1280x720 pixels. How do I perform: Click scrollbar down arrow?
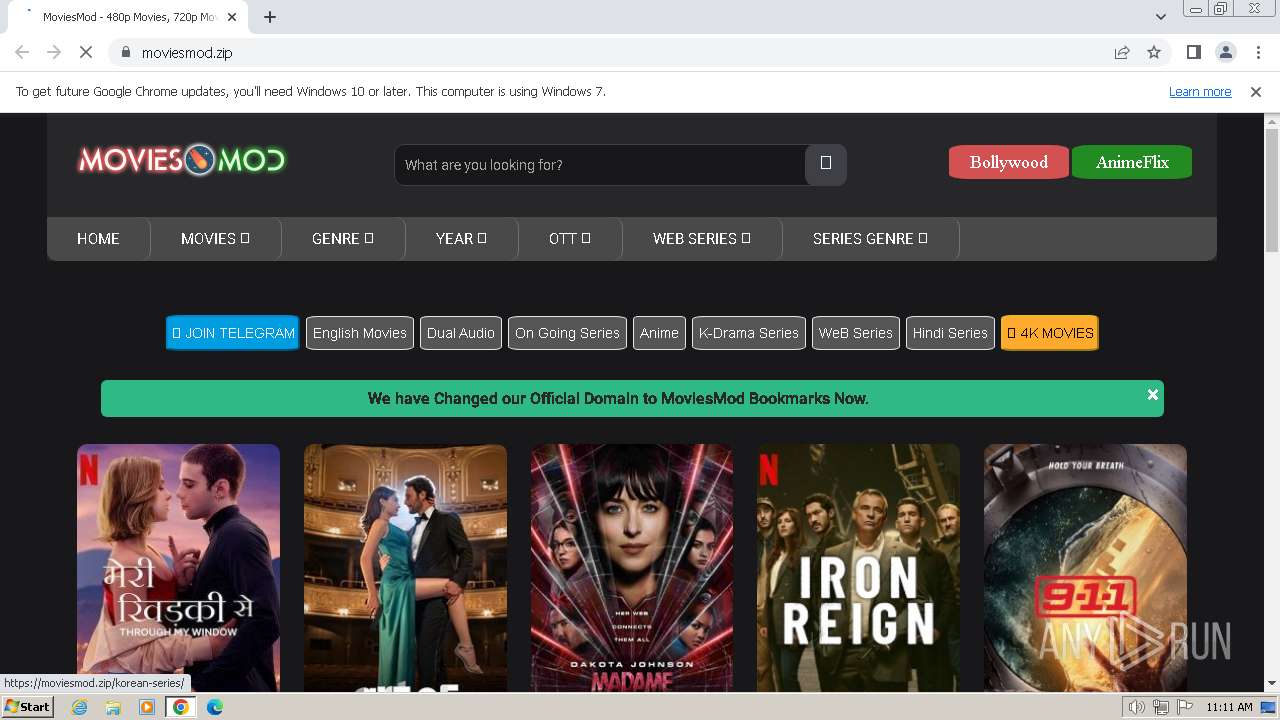coord(1272,684)
